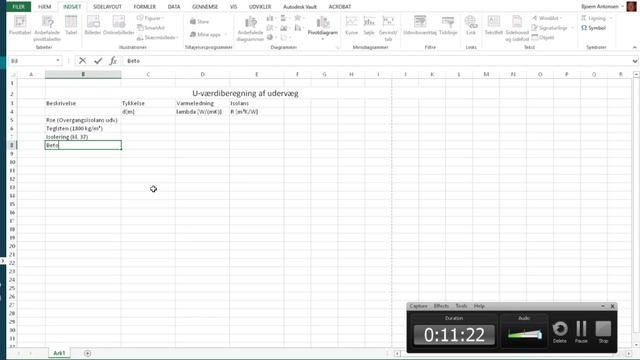Collapse the ribbon with the arrow

[x=634, y=47]
